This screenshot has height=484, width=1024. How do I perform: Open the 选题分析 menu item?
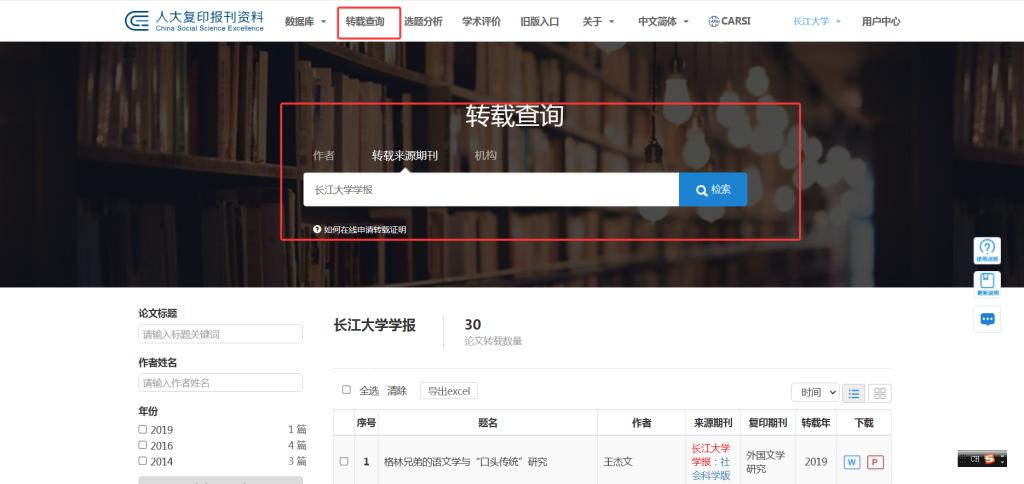423,22
